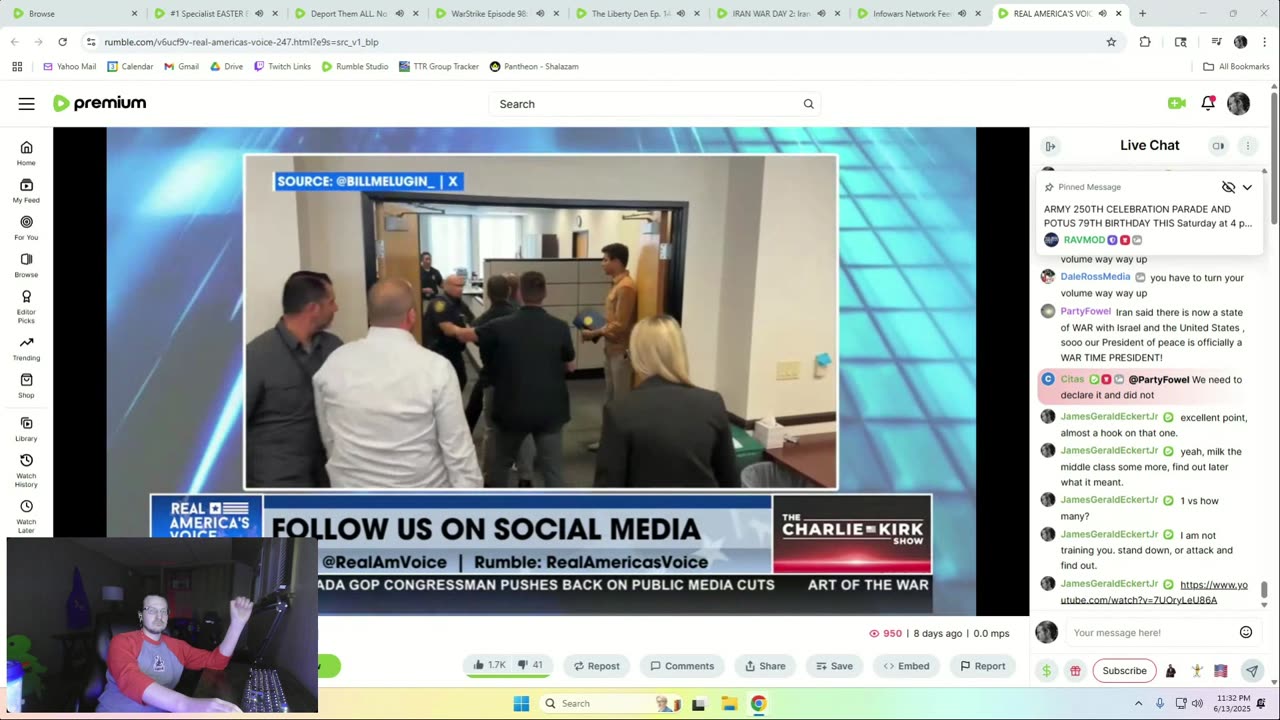Click the Share button
Screen dimensions: 1280x720
(x=765, y=666)
